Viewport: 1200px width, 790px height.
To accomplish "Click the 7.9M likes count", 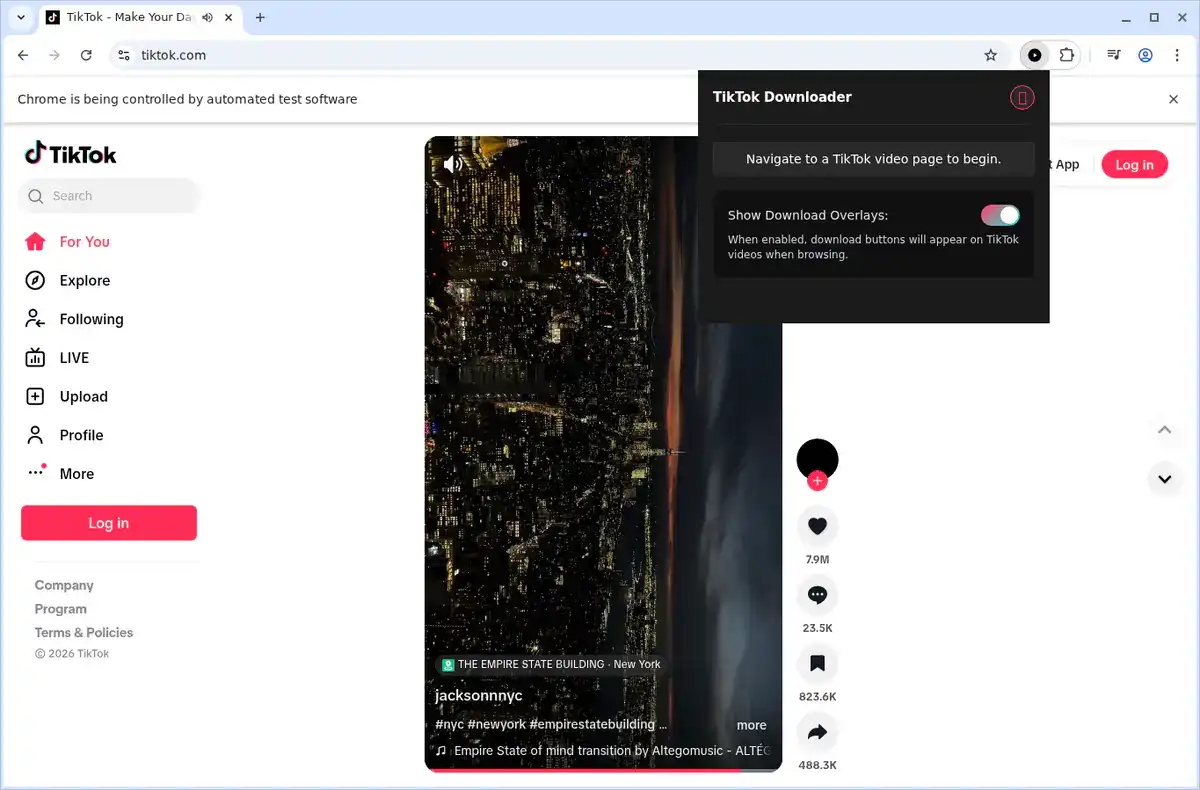I will 817,560.
